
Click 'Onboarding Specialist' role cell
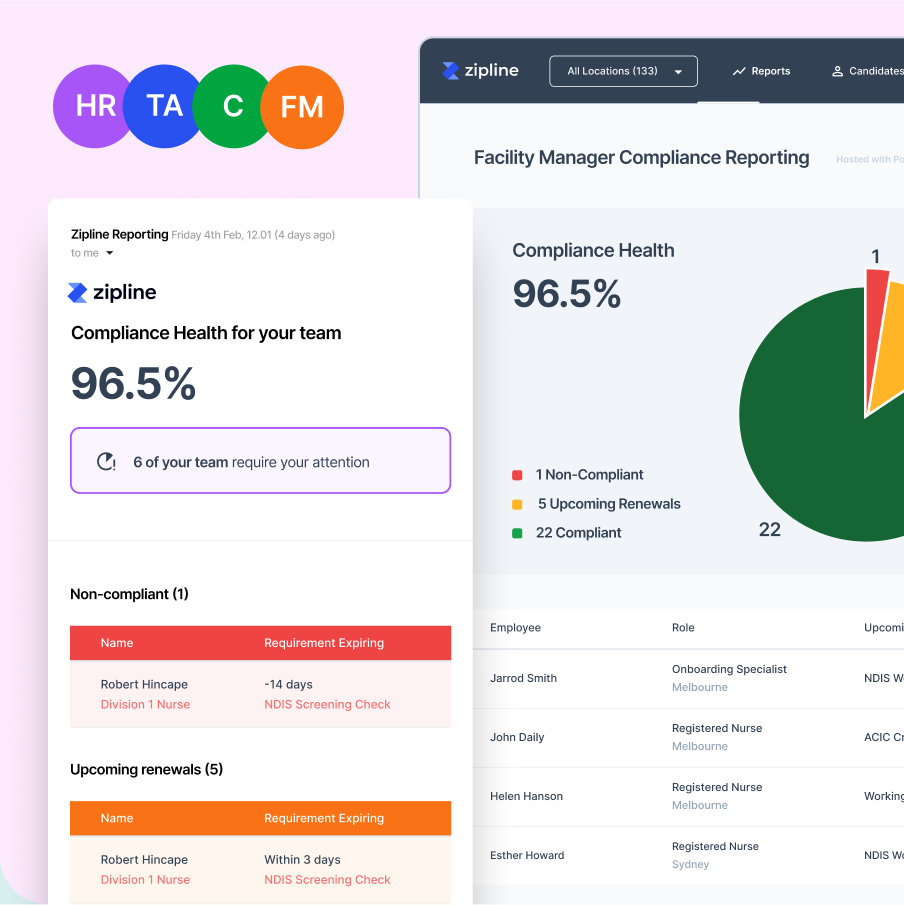[x=729, y=669]
